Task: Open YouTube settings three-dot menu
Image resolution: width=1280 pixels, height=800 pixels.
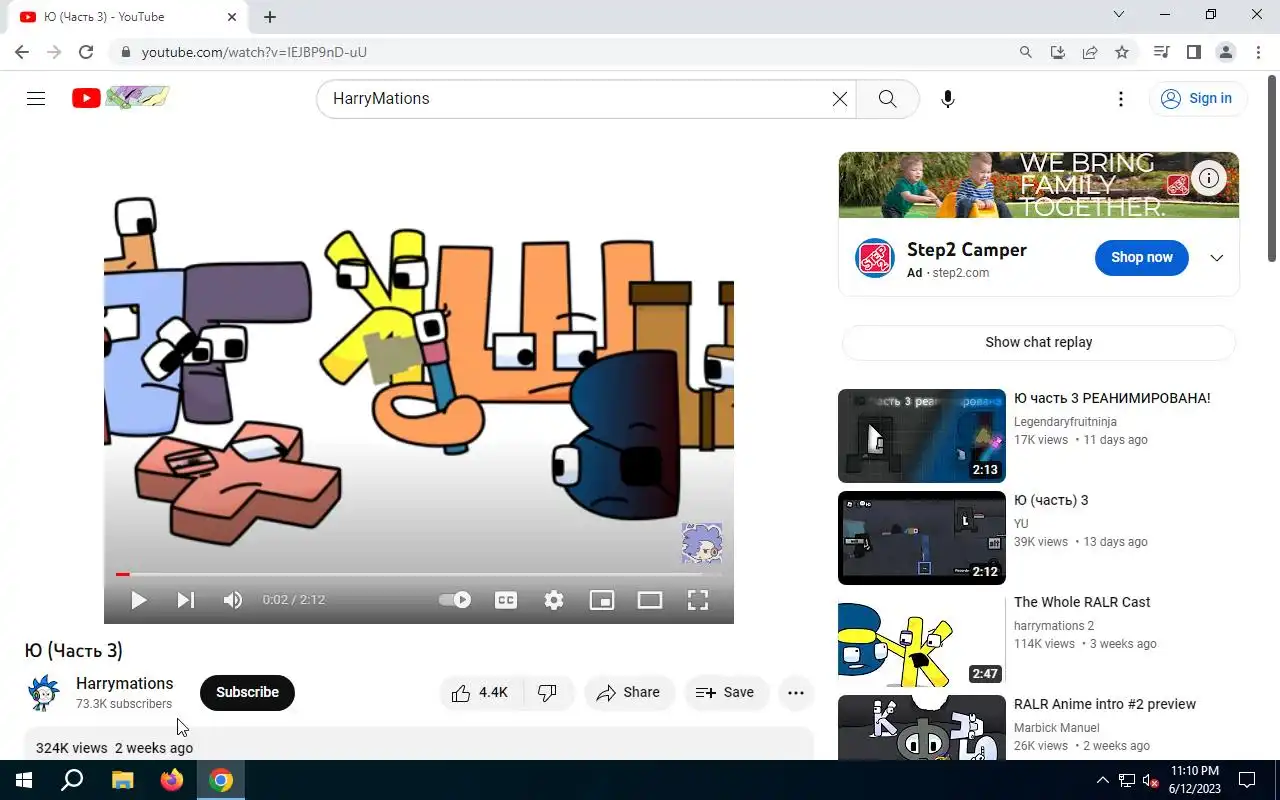Action: [1121, 98]
